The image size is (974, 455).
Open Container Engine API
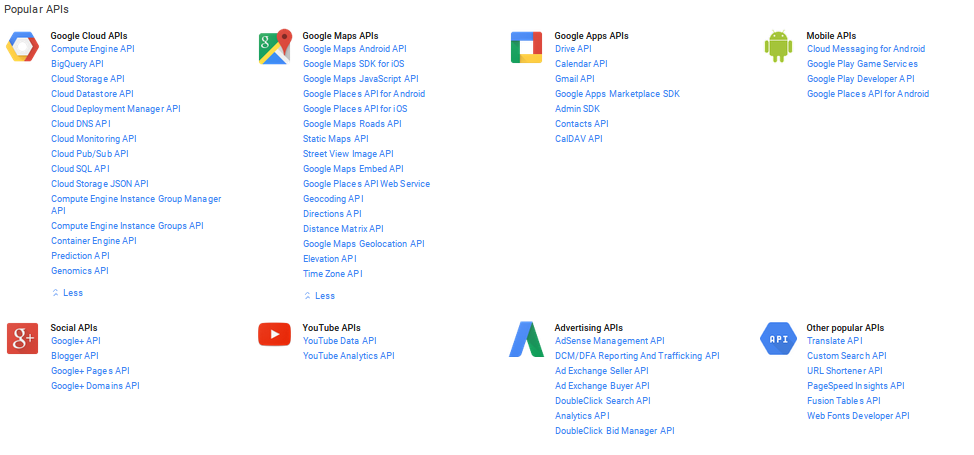[x=94, y=241]
